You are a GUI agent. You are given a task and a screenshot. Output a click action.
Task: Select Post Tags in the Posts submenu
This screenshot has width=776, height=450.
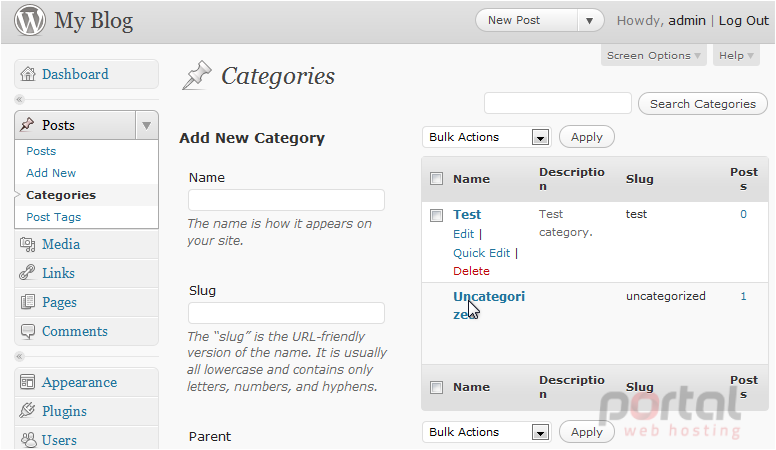click(x=53, y=217)
